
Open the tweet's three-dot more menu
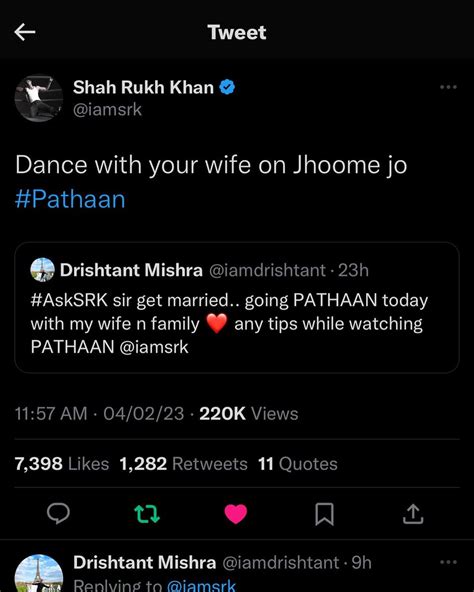[x=448, y=87]
